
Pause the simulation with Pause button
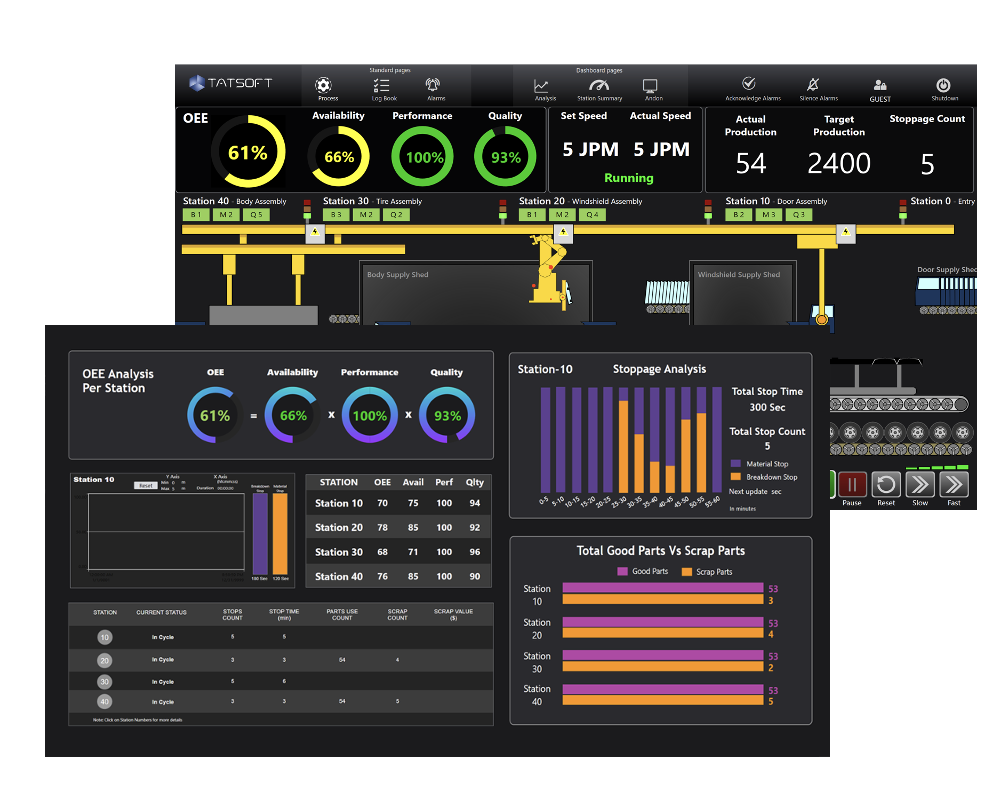point(852,485)
